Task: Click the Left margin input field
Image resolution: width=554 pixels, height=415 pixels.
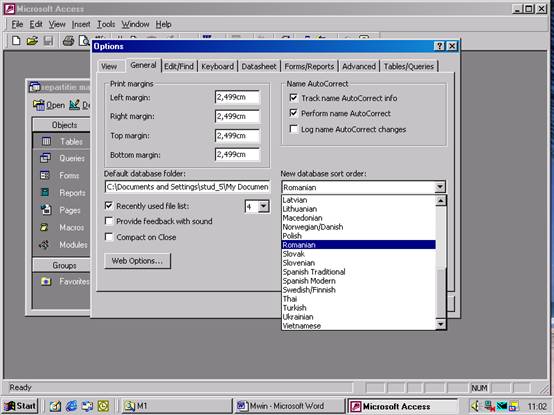Action: click(x=237, y=97)
